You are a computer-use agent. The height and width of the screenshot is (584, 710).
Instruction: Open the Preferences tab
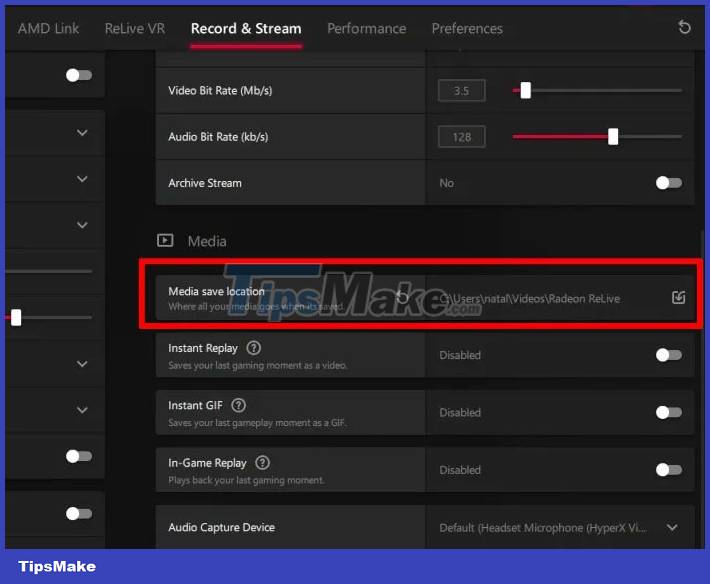pyautogui.click(x=467, y=29)
